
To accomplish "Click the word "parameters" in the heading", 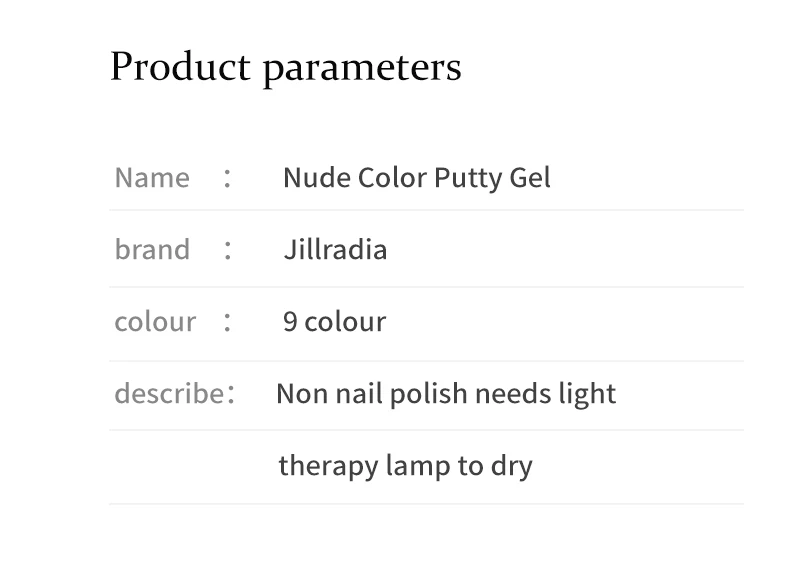I will [362, 69].
